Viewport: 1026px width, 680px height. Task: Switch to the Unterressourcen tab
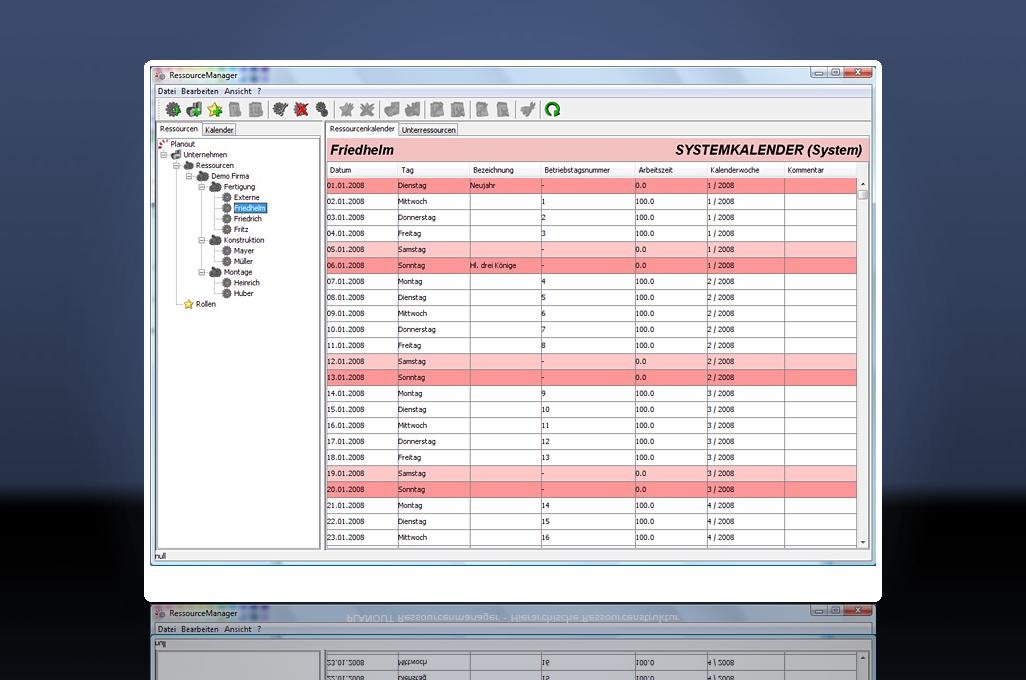pyautogui.click(x=429, y=130)
